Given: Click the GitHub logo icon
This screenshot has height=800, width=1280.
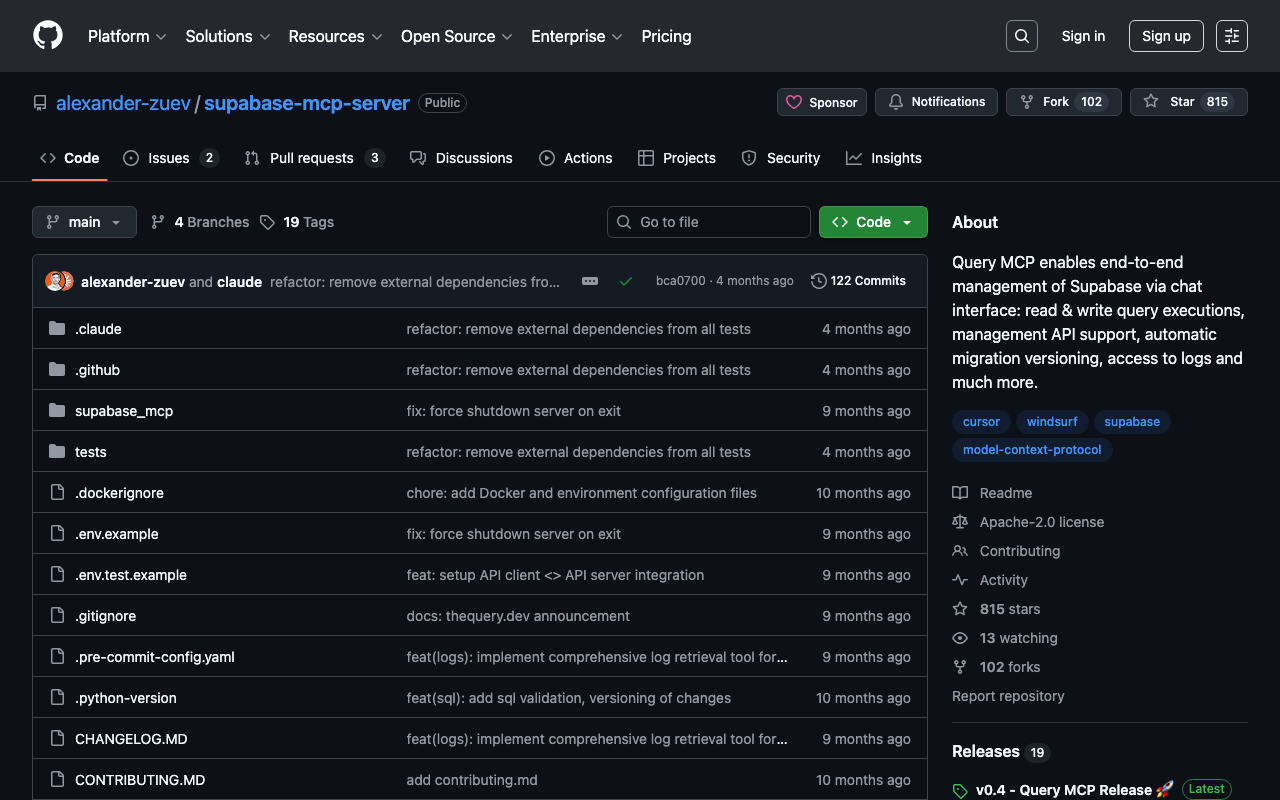Looking at the screenshot, I should click(x=48, y=36).
